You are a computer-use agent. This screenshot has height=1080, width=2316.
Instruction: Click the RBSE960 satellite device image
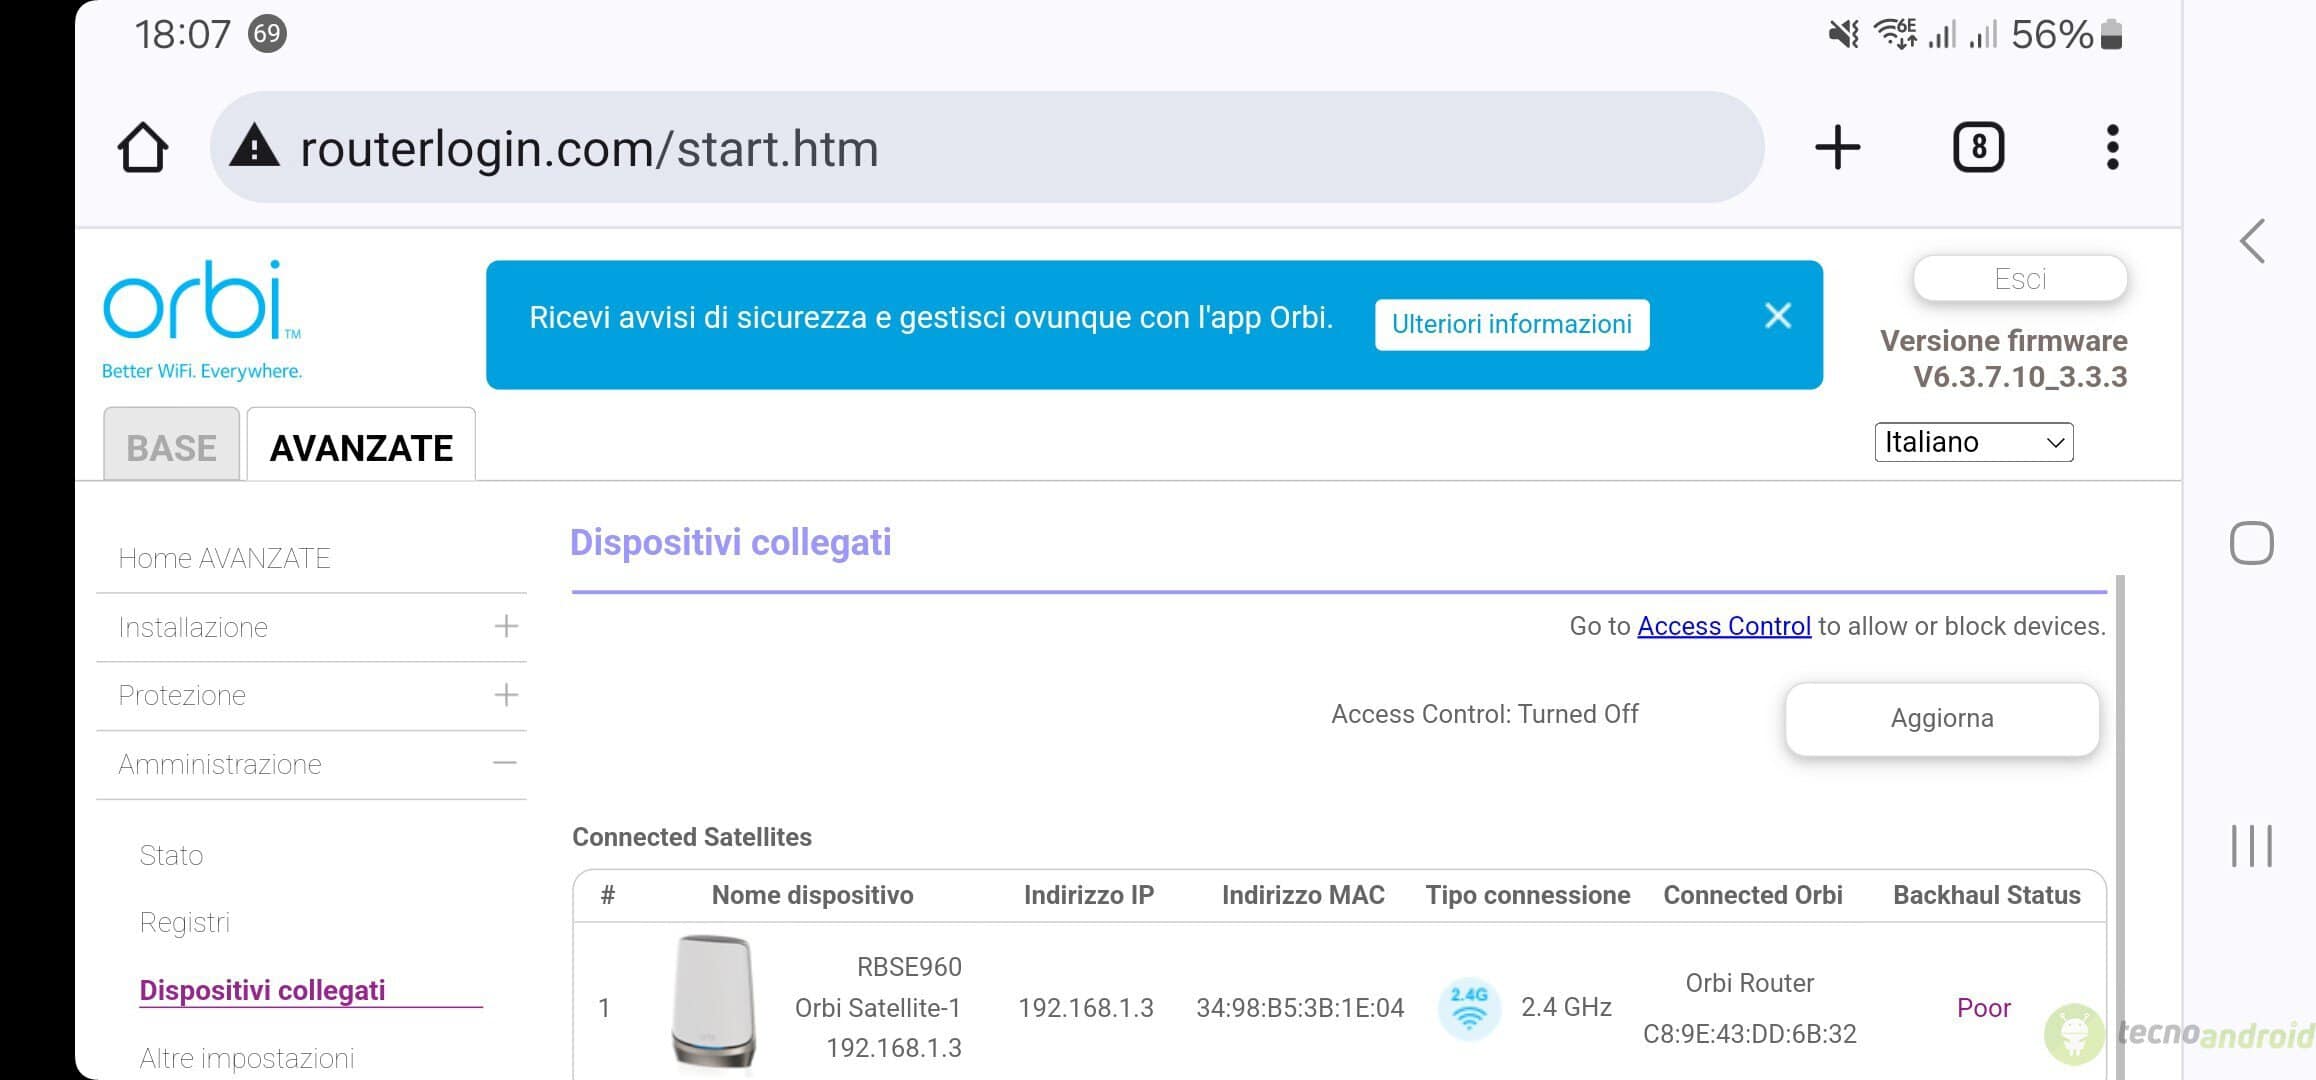click(x=713, y=1002)
